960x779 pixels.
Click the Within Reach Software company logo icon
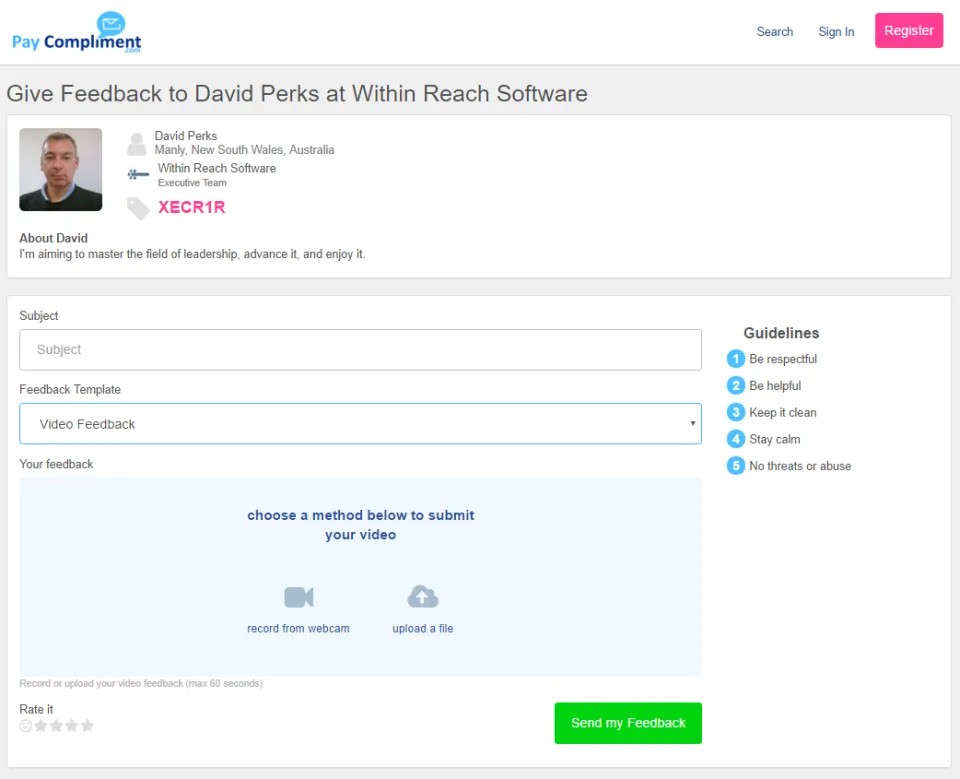click(138, 175)
